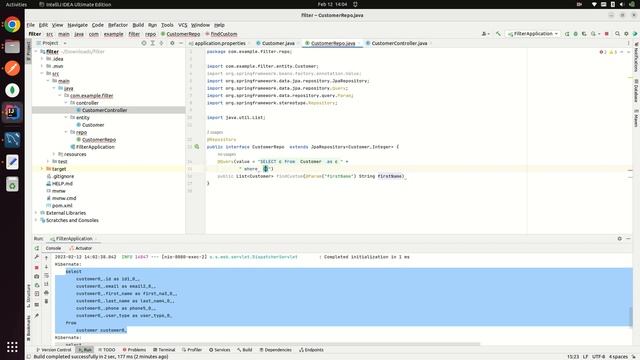The width and height of the screenshot is (640, 360).
Task: Stop the process in Run panel sidebar
Action: click(x=37, y=267)
